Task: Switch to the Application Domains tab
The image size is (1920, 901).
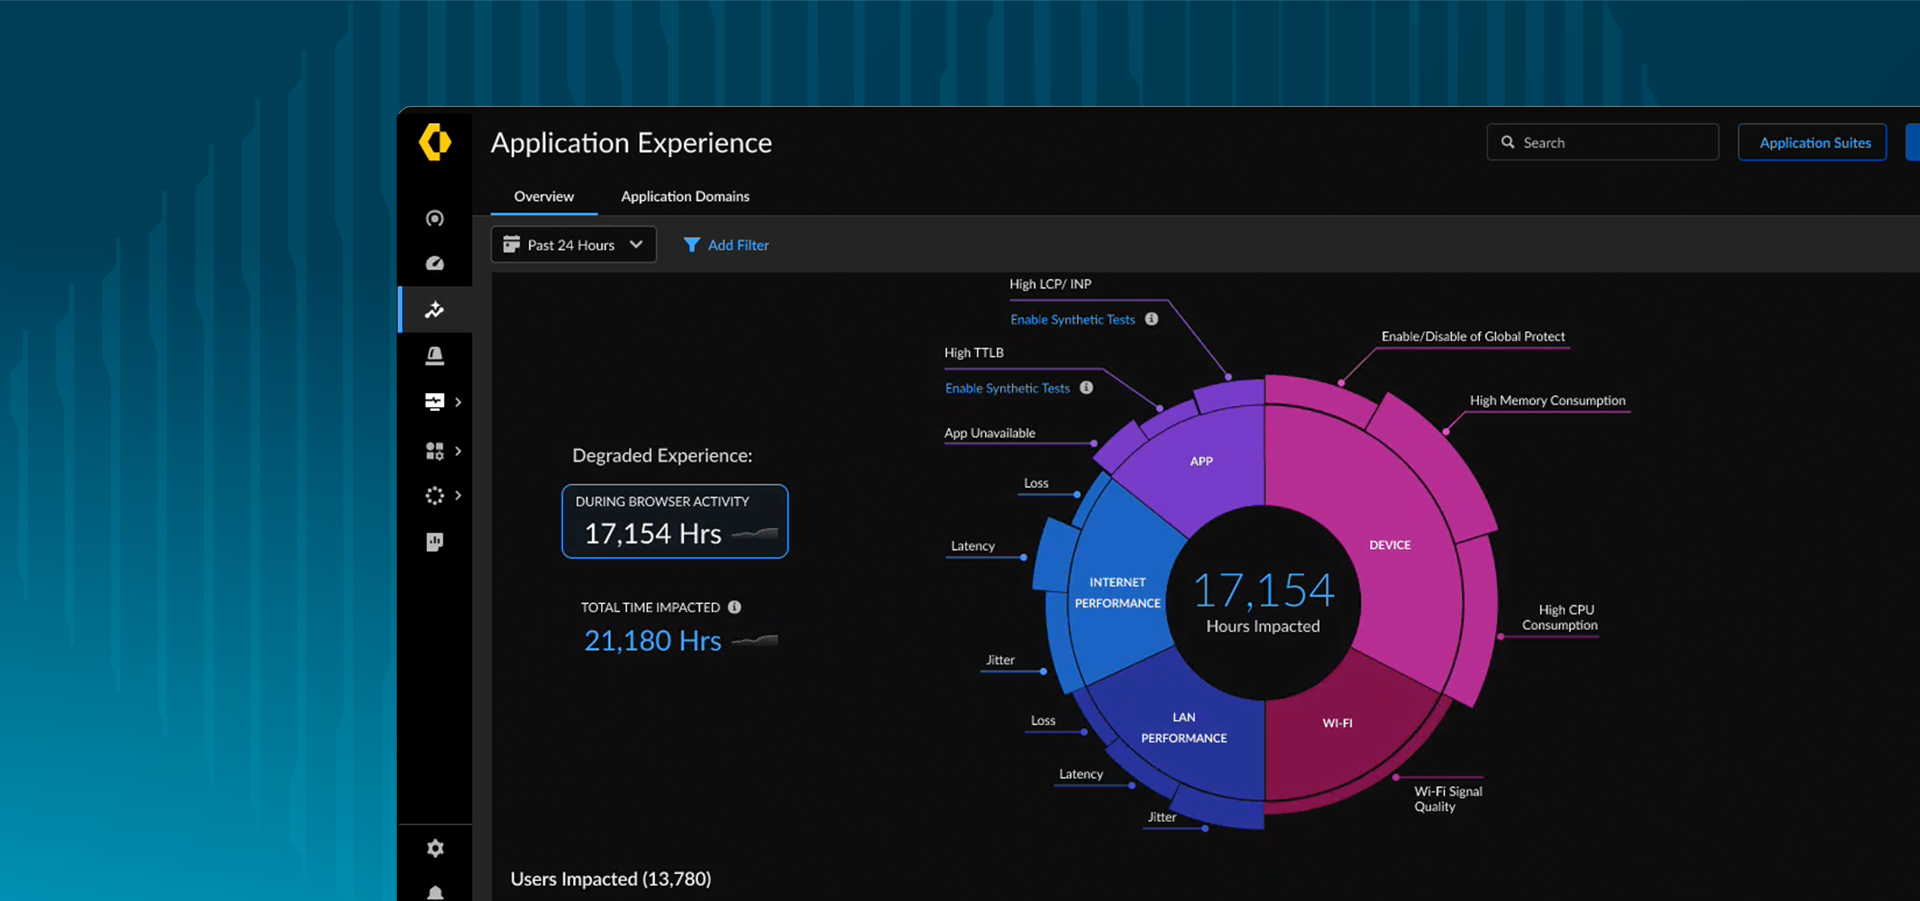Action: [x=685, y=196]
